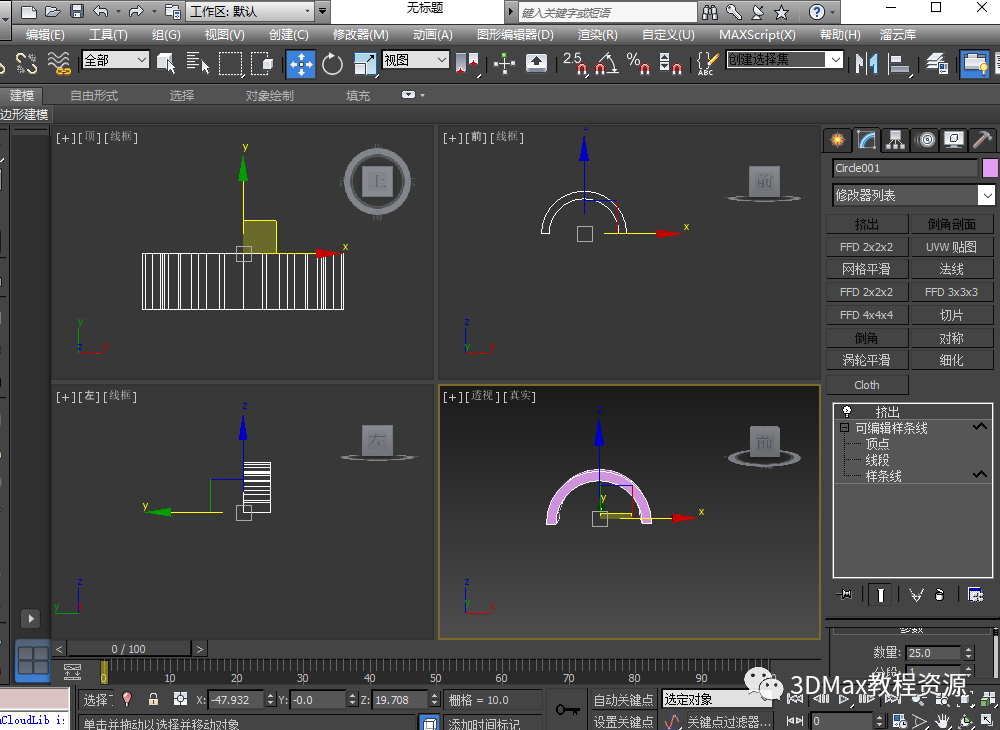Open the 修改器(M) menu
This screenshot has width=1000, height=730.
click(360, 34)
